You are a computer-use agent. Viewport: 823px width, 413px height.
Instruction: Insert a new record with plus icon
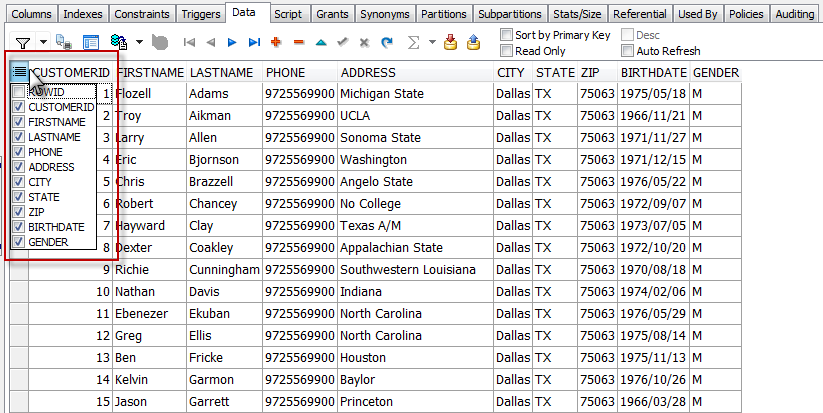[x=276, y=43]
